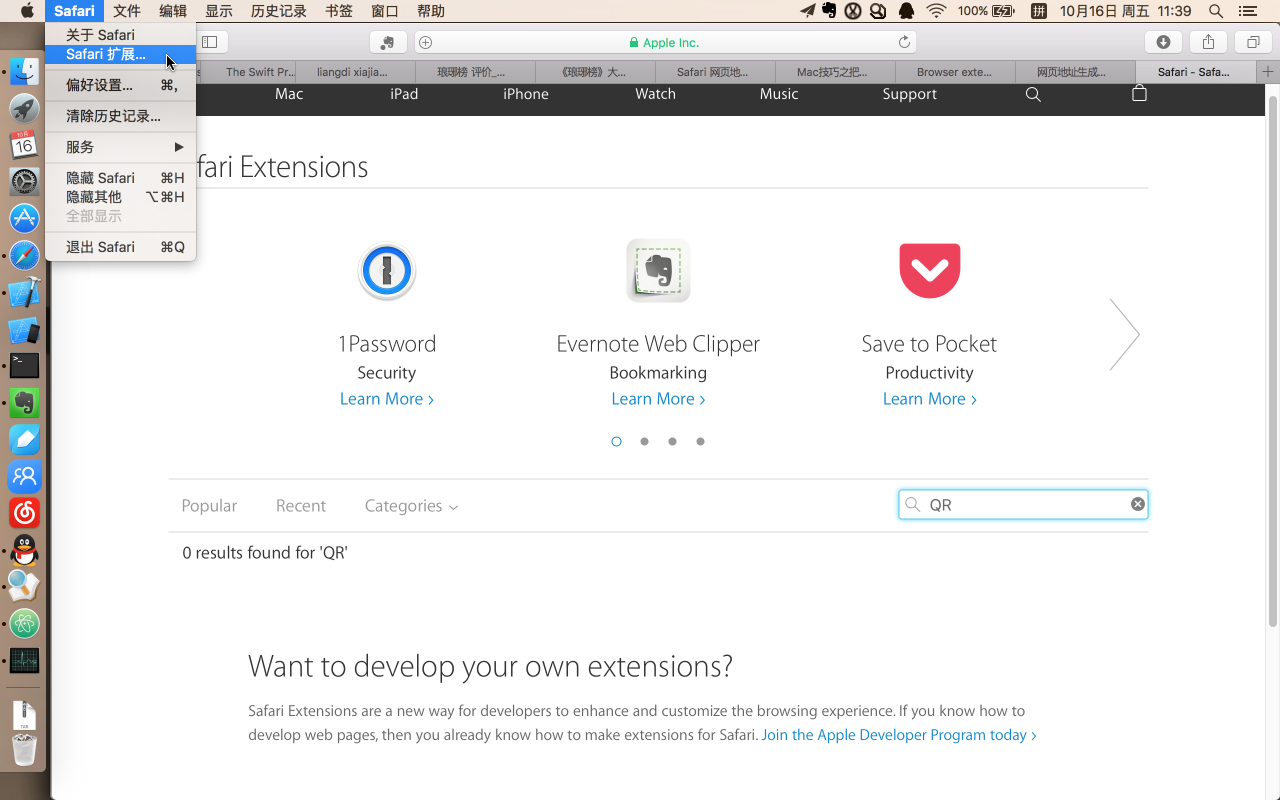Open Learn More under 1Password
The width and height of the screenshot is (1280, 800).
click(387, 399)
